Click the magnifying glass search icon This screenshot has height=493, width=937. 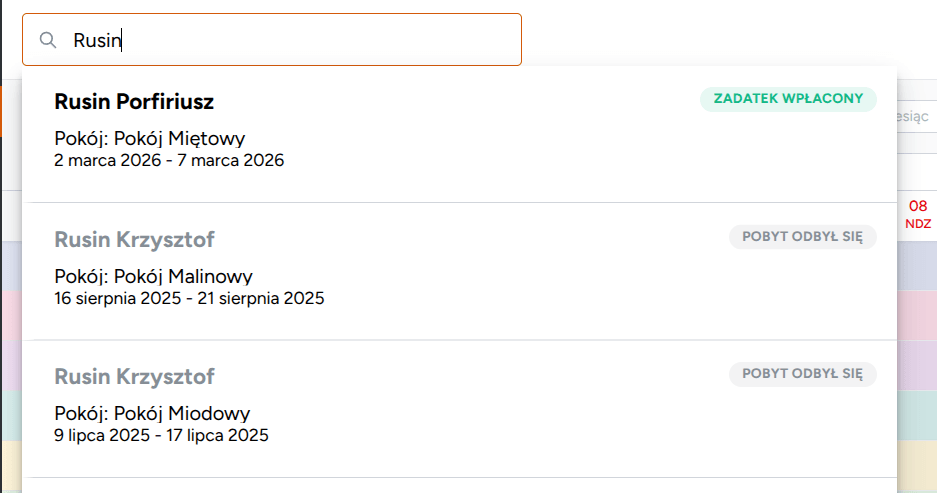[x=48, y=40]
